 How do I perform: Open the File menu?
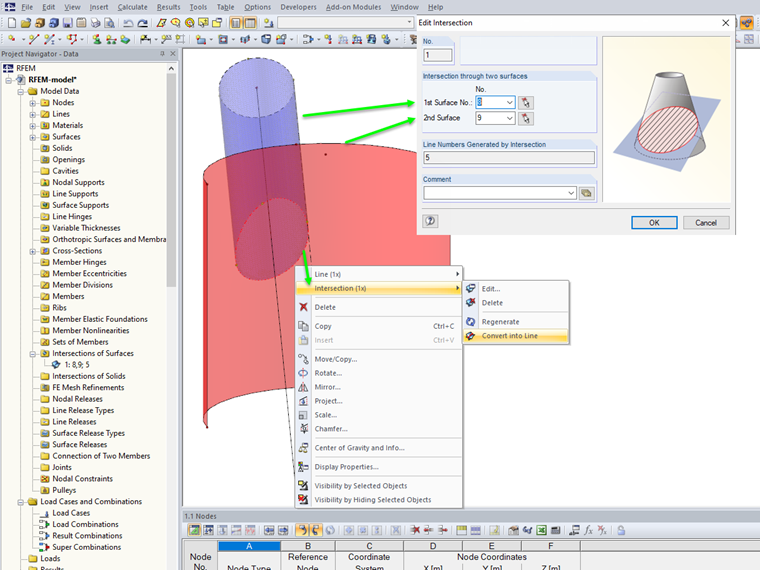(27, 7)
